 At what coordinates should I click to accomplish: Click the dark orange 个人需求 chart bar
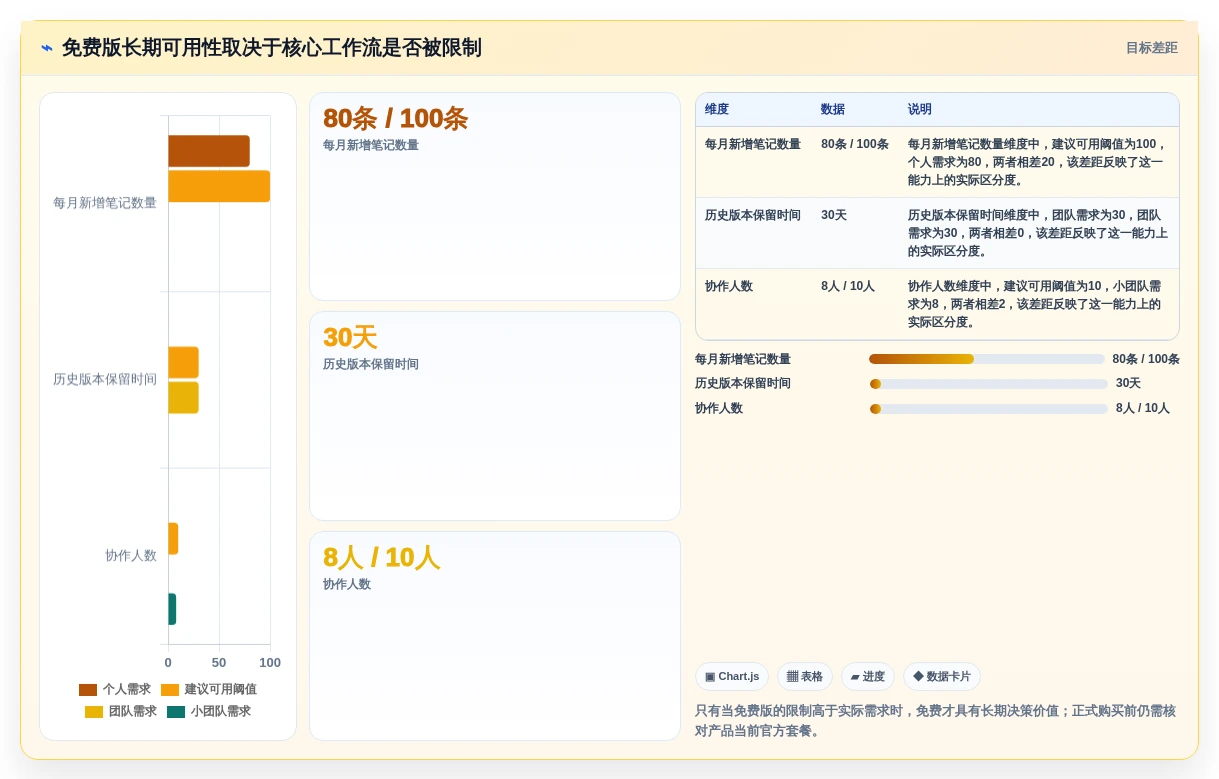209,151
